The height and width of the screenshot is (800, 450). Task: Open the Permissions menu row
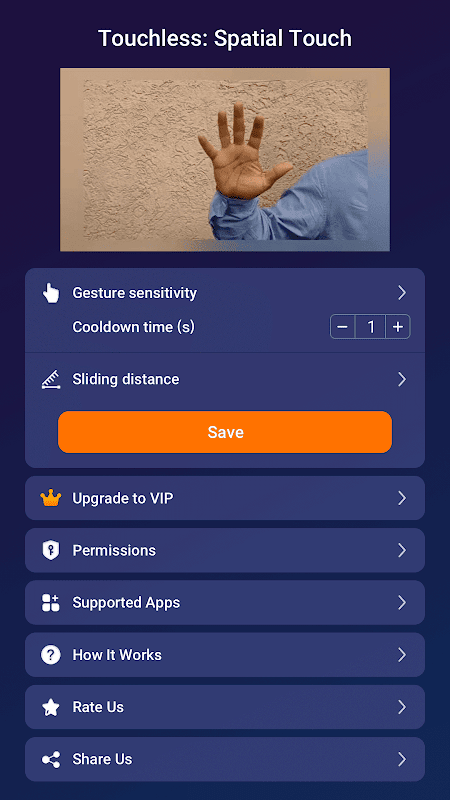click(225, 551)
